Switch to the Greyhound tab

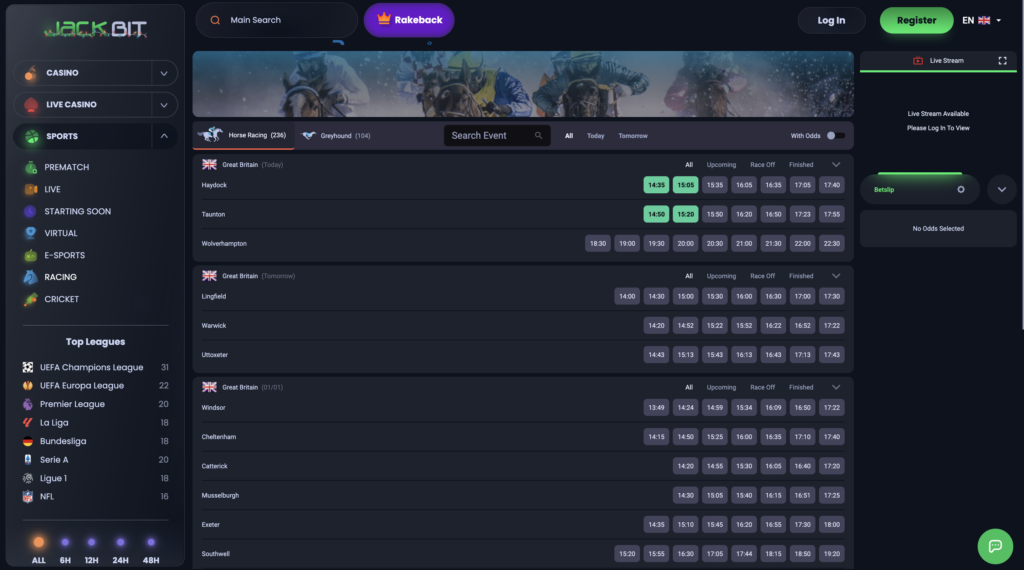pos(337,136)
